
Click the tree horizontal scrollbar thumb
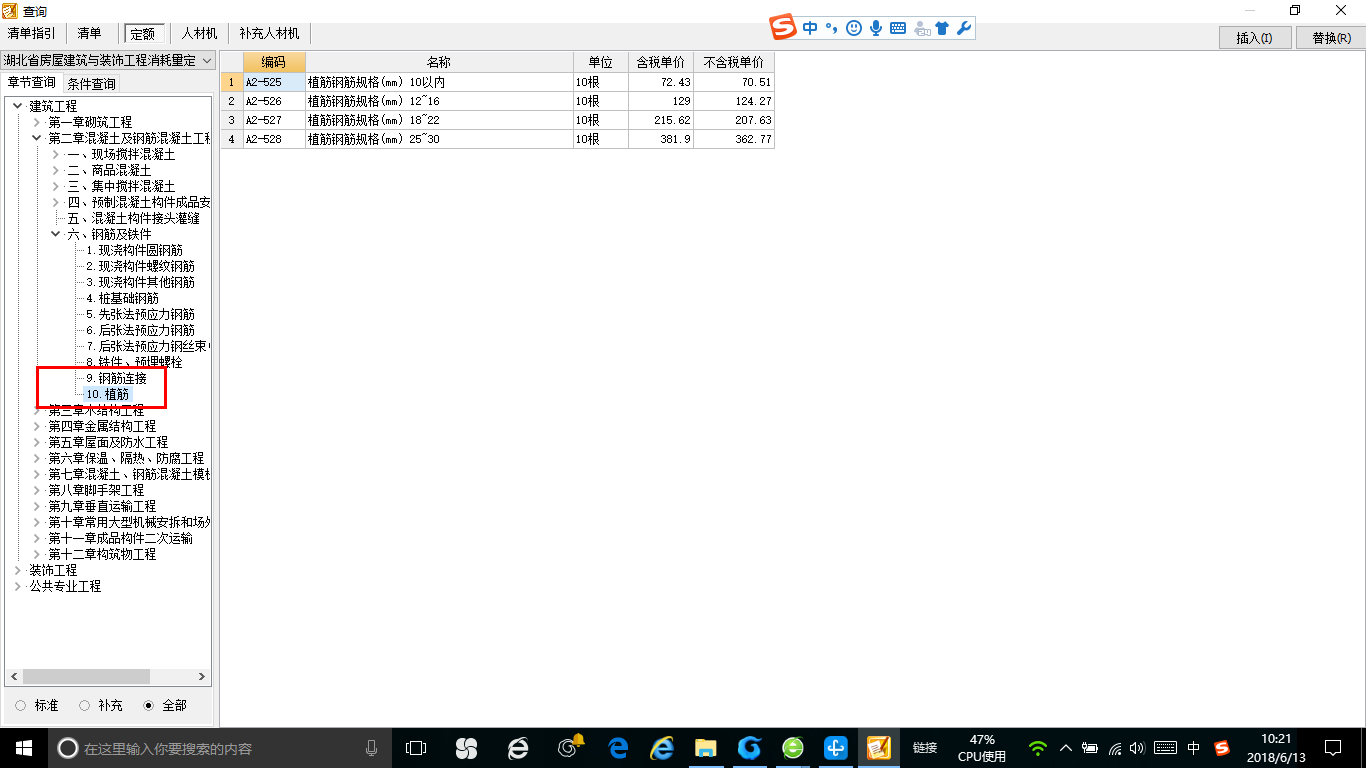(x=86, y=677)
